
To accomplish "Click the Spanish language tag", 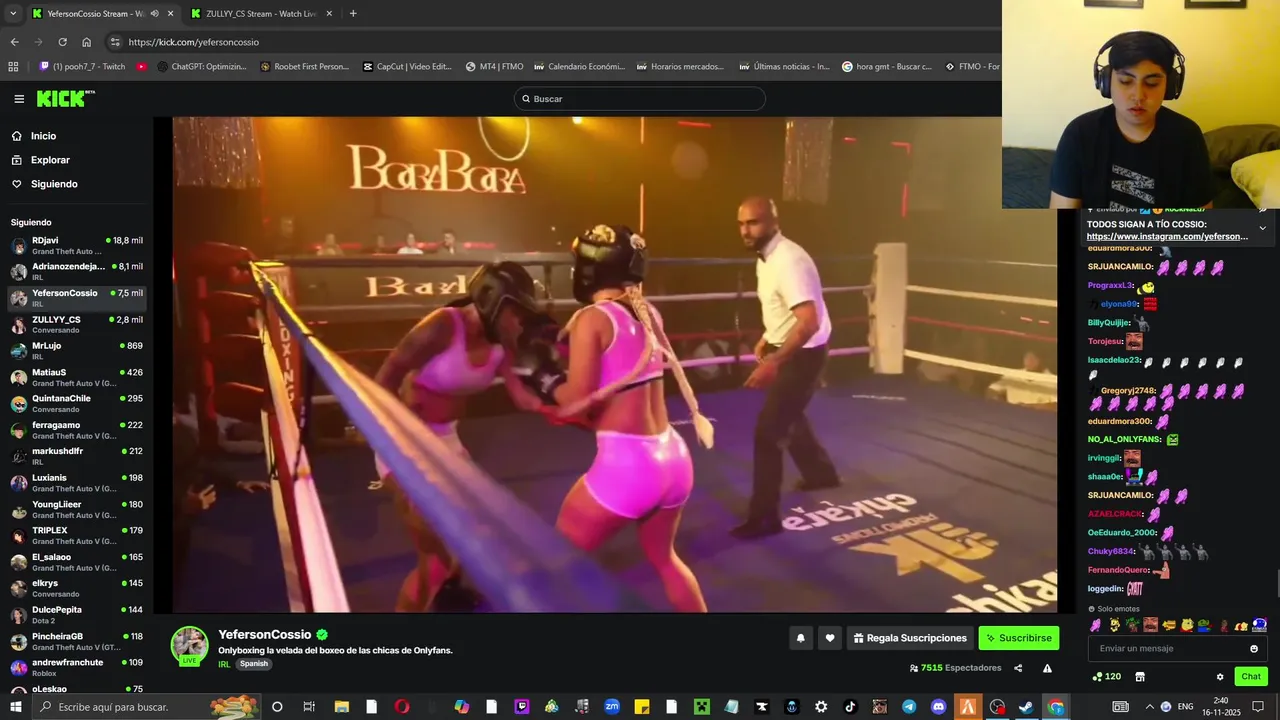I will click(x=254, y=664).
